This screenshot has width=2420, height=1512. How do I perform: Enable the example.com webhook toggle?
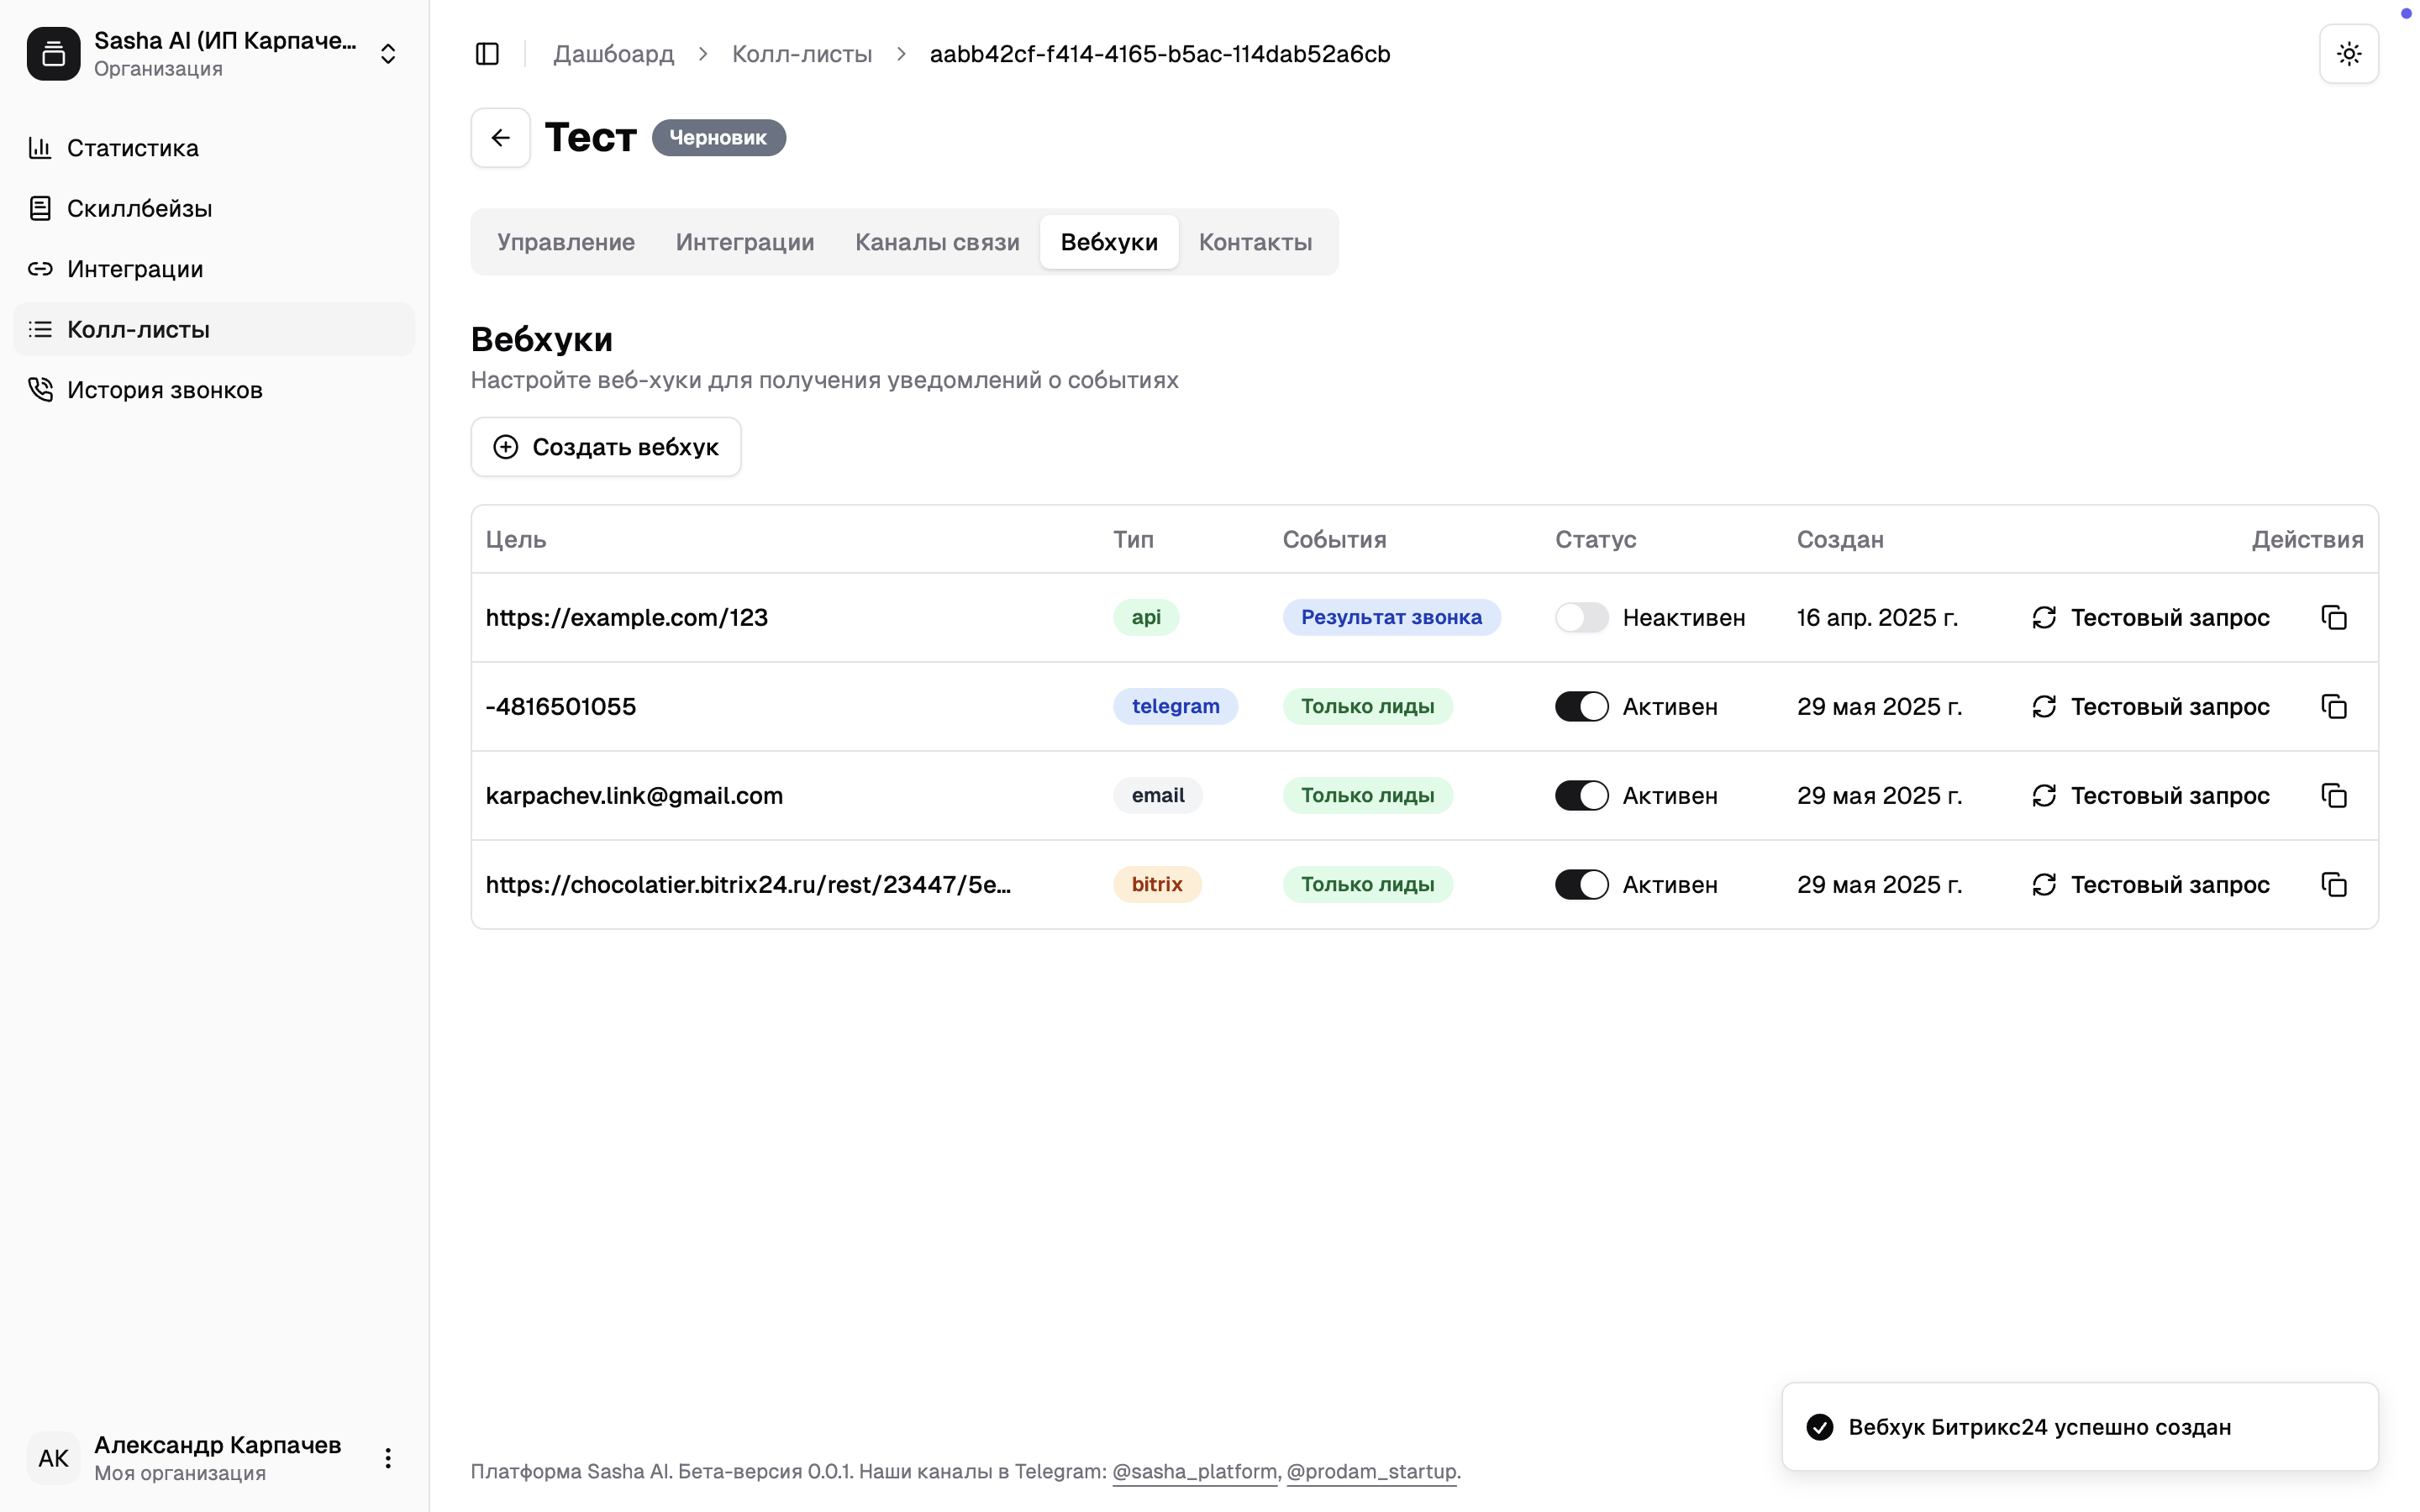point(1581,618)
